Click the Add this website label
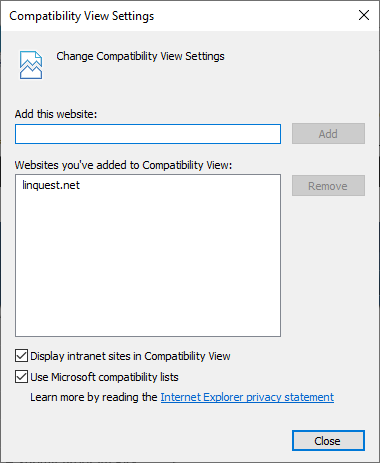The width and height of the screenshot is (388, 467). tap(56, 114)
